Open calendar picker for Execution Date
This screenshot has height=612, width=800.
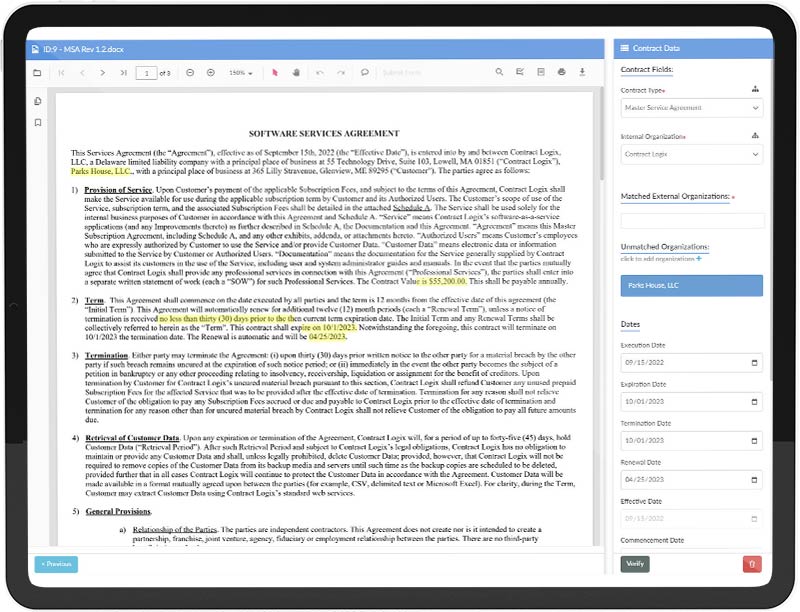[755, 363]
